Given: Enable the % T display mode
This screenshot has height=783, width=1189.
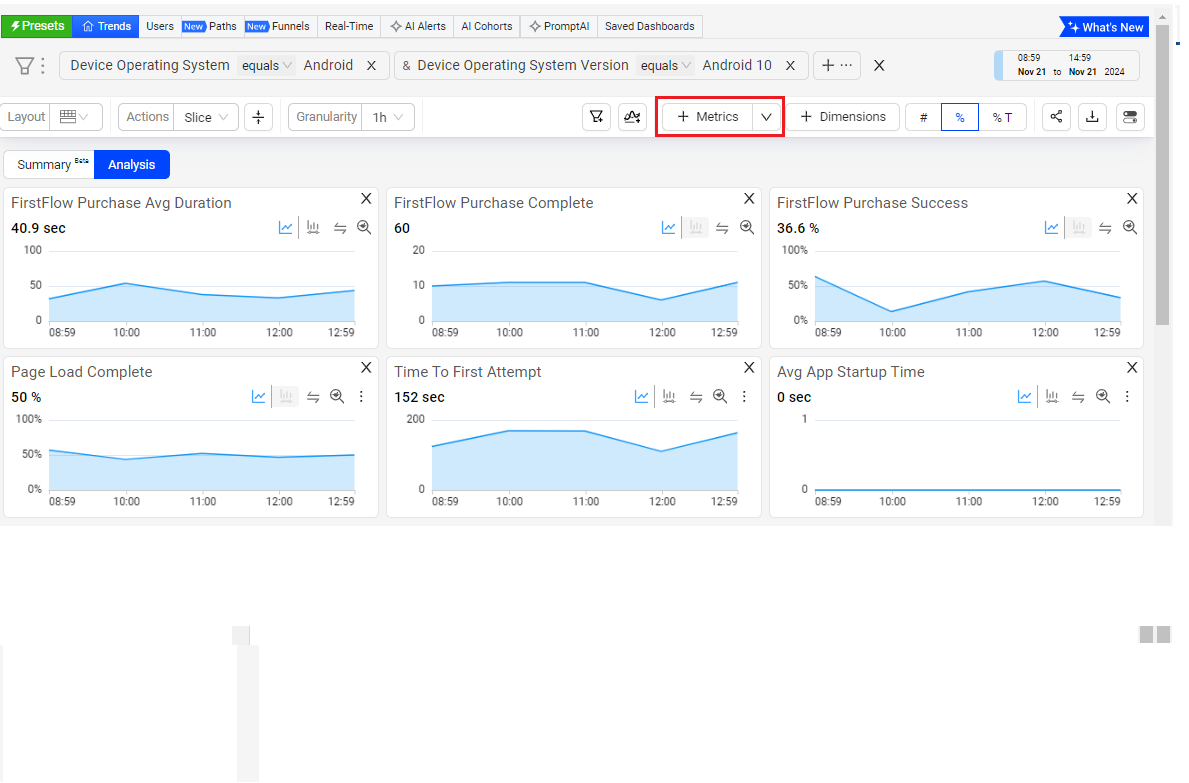Looking at the screenshot, I should click(1002, 117).
